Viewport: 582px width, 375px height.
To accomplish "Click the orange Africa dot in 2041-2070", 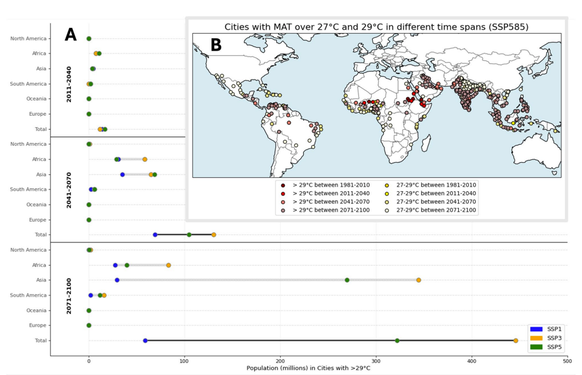I will (x=145, y=159).
